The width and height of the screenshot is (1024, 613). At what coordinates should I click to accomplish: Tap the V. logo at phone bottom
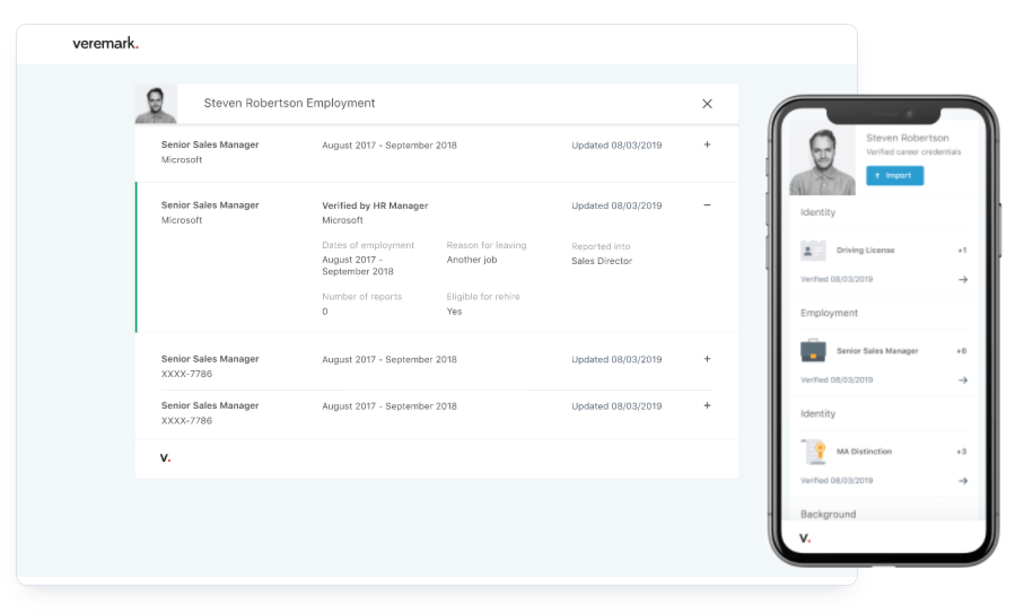[805, 539]
